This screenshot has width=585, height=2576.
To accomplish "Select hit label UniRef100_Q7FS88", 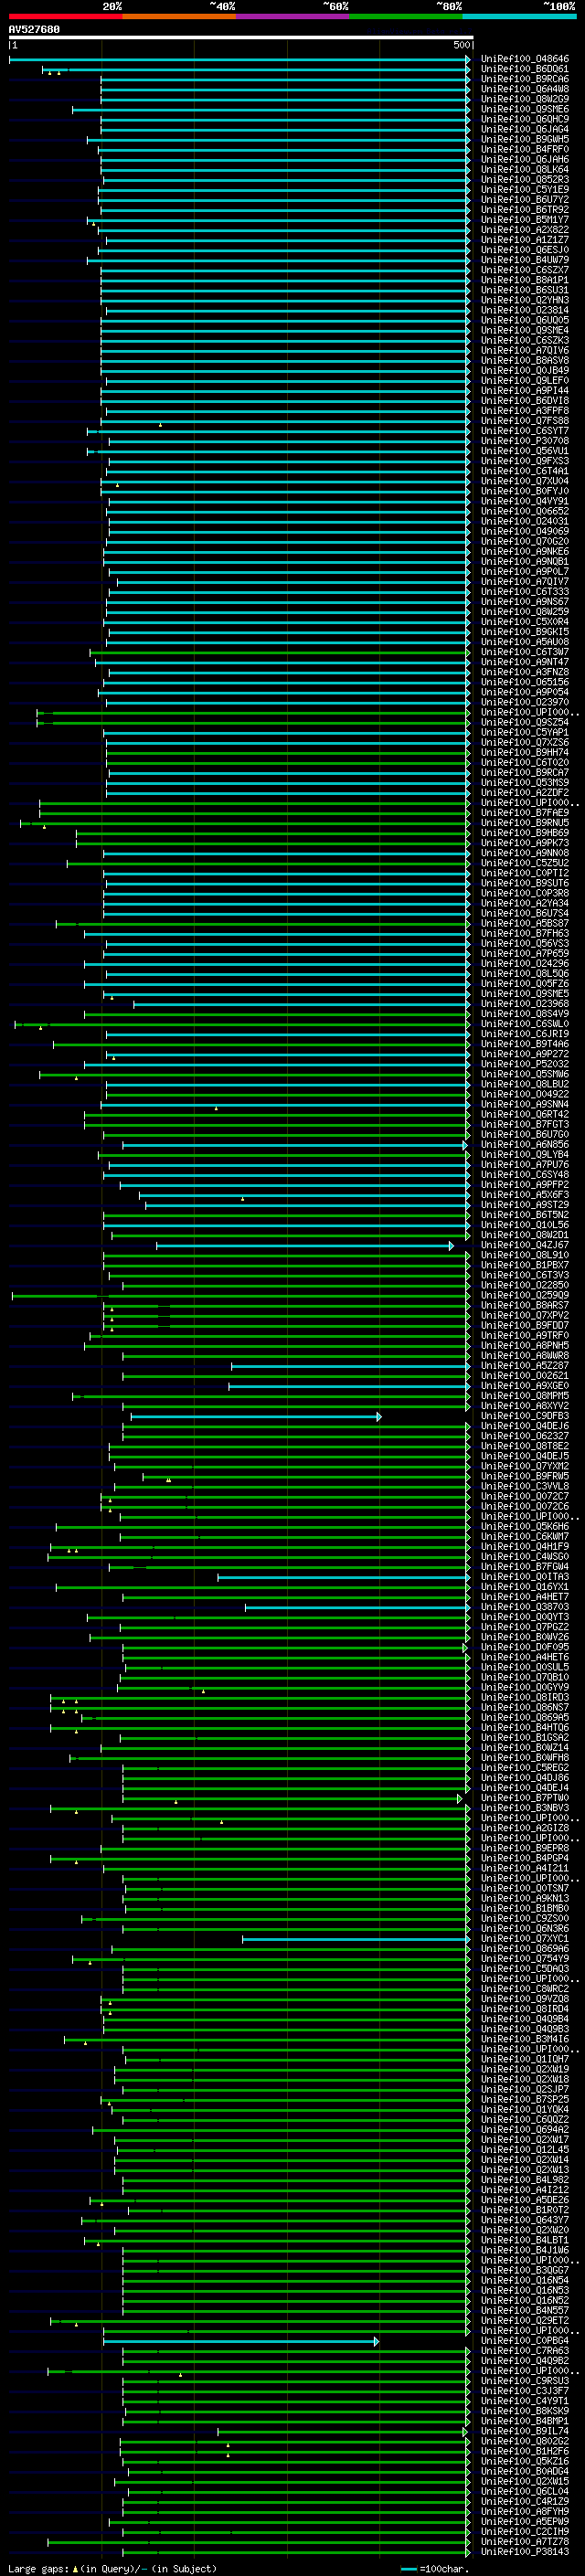I will tap(525, 421).
